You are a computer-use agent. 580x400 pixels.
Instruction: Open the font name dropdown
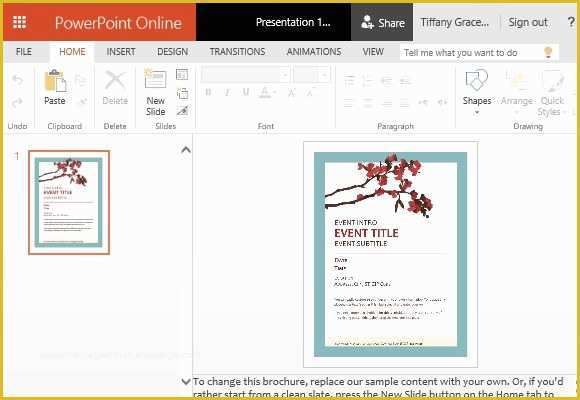click(285, 75)
